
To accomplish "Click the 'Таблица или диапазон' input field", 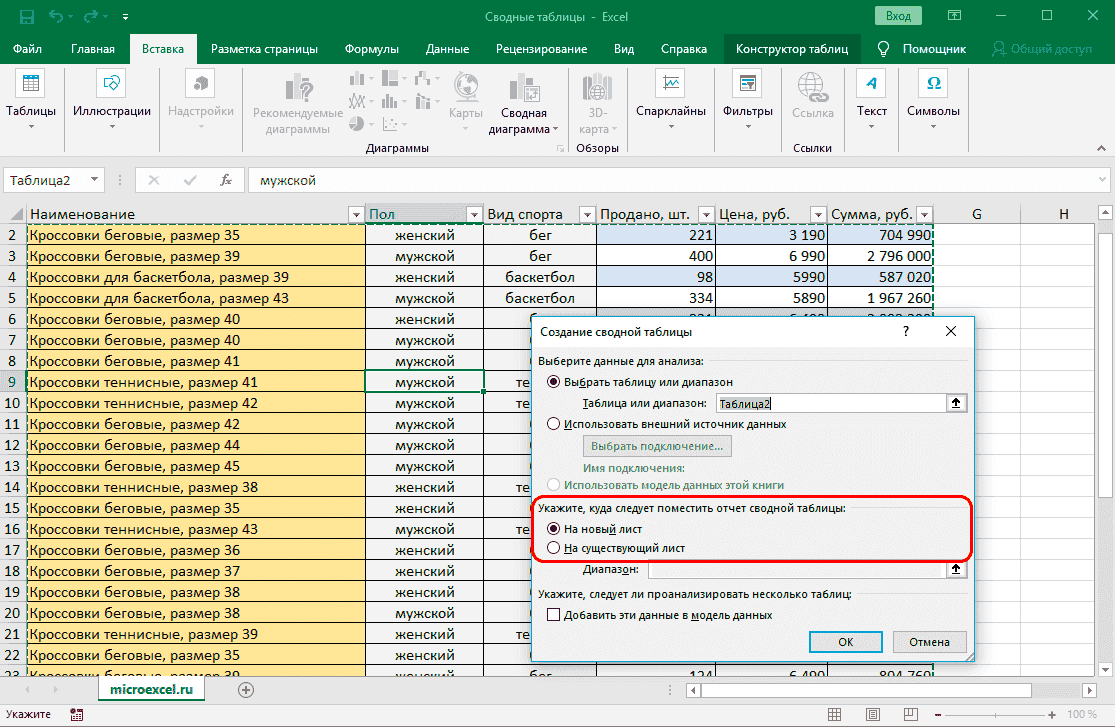I will click(829, 403).
